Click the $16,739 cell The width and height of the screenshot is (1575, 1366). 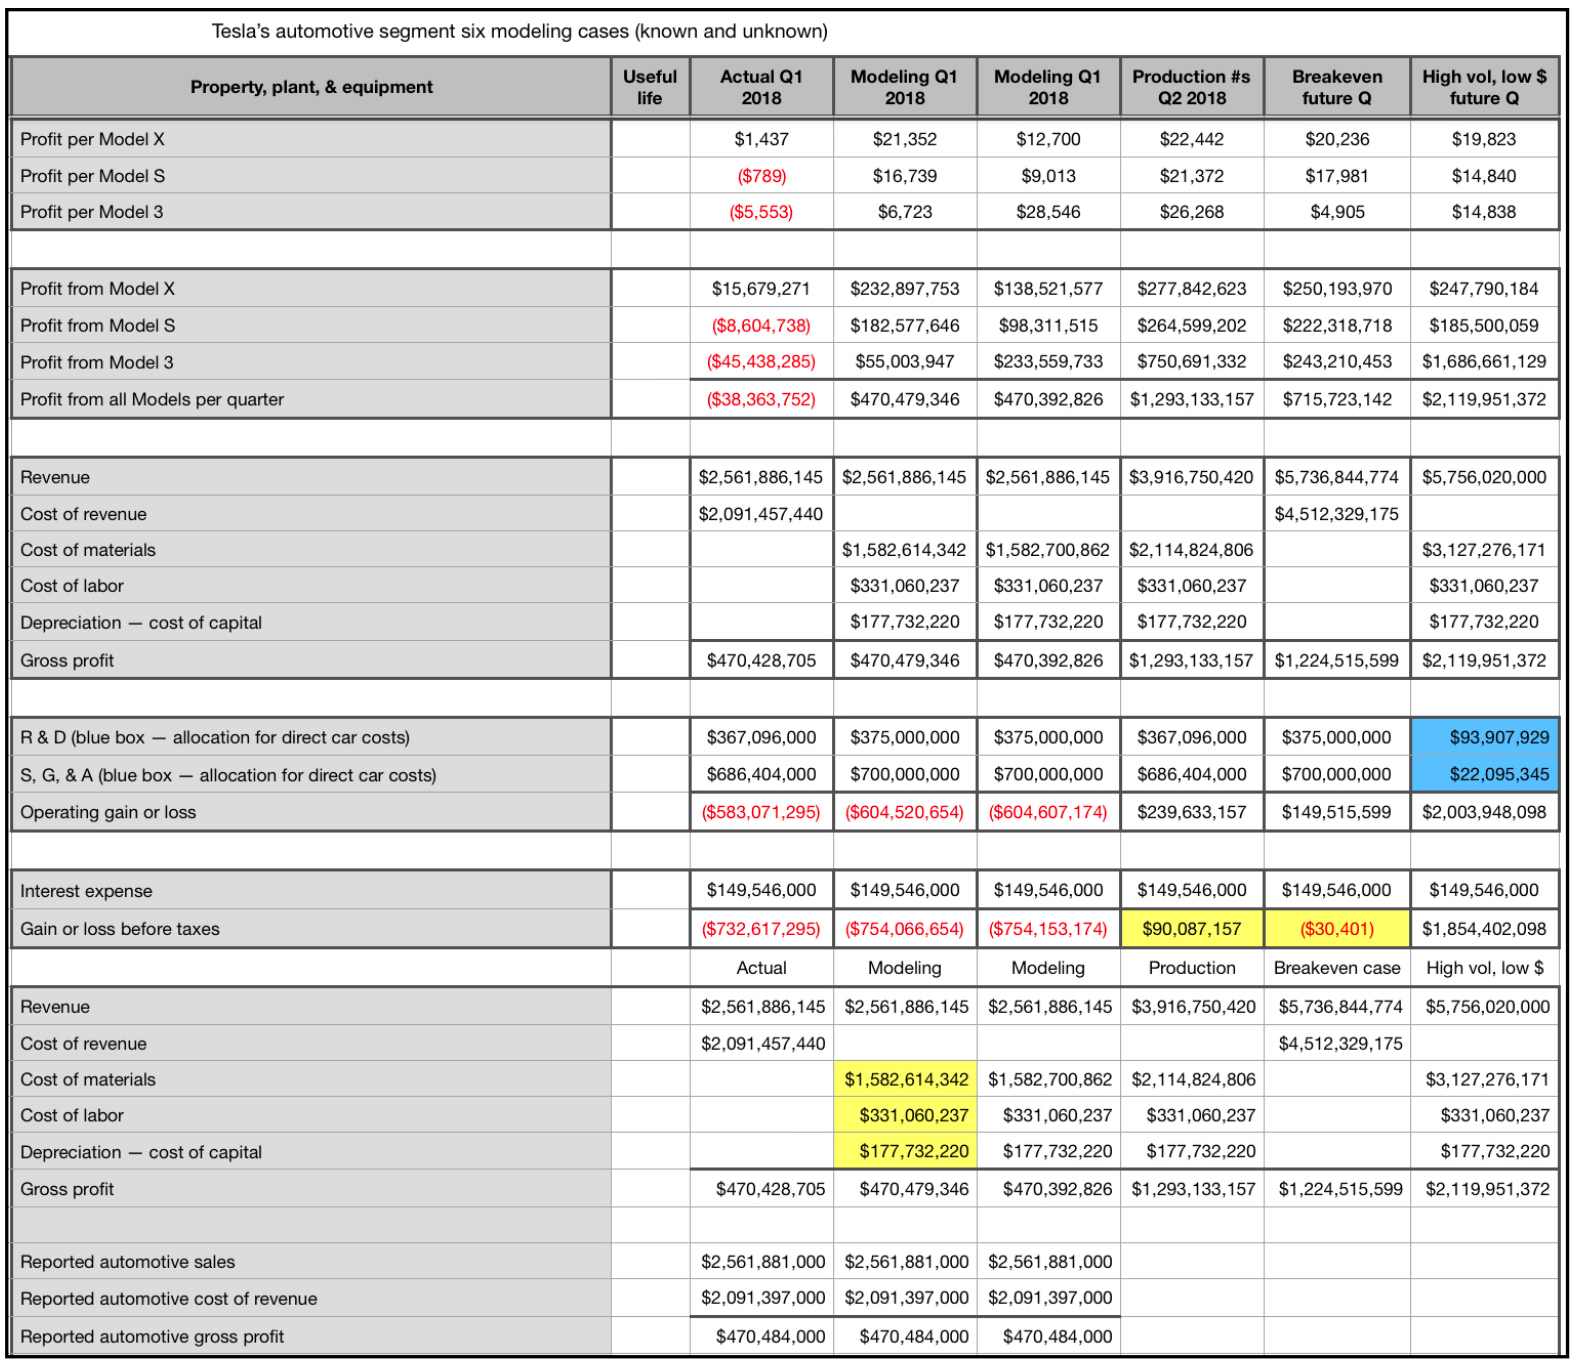(905, 176)
